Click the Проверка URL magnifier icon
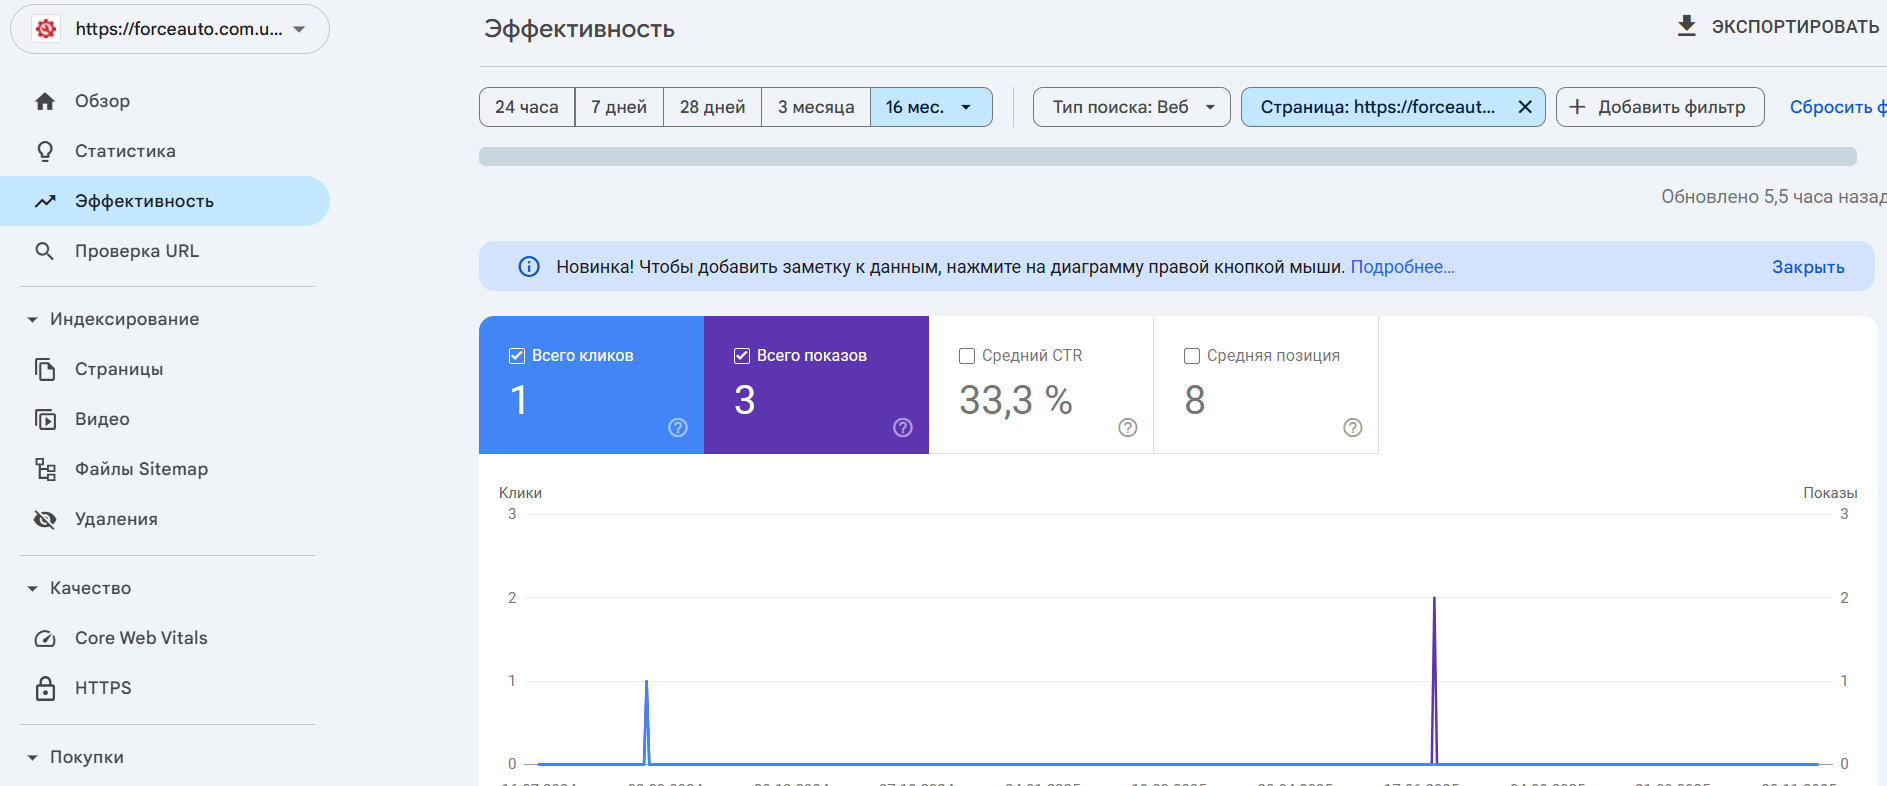 pyautogui.click(x=45, y=251)
